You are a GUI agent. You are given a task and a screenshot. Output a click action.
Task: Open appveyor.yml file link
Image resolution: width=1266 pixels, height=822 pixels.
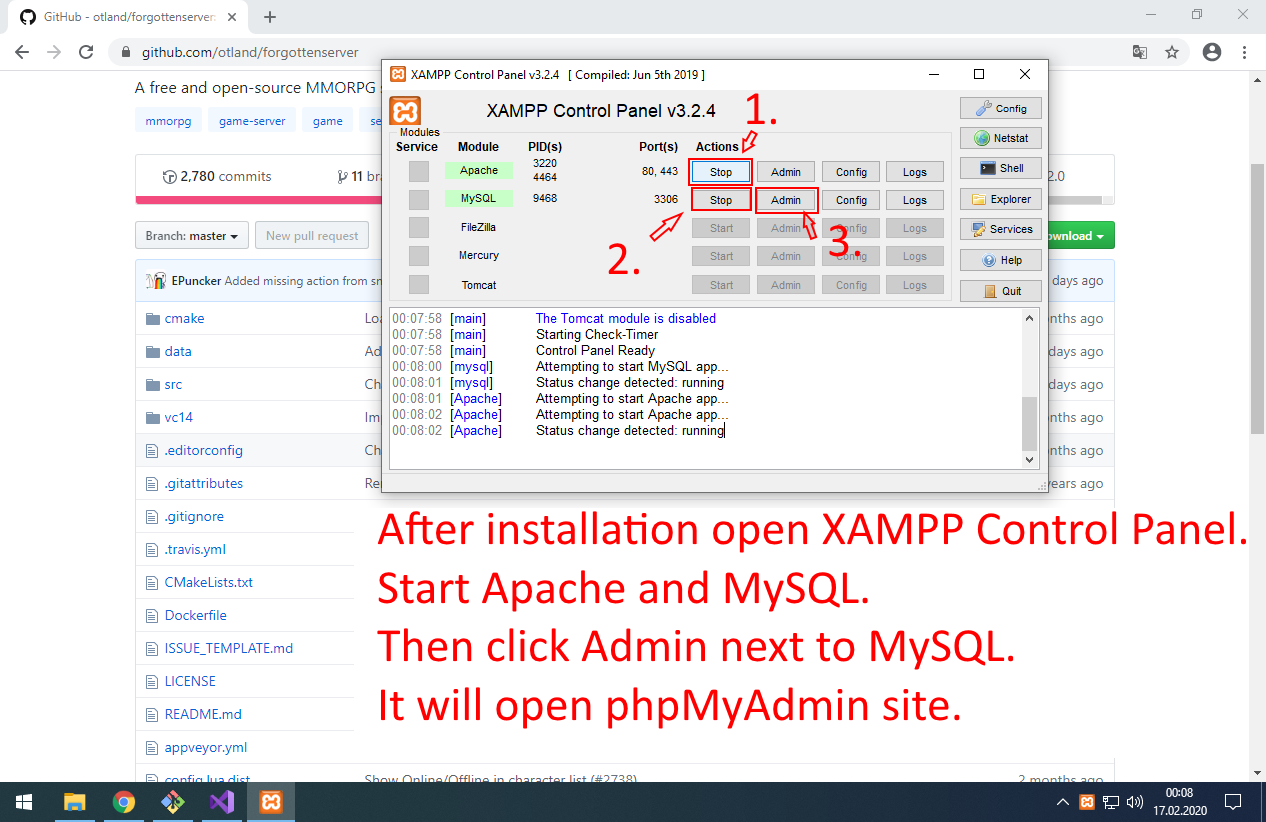click(x=205, y=747)
